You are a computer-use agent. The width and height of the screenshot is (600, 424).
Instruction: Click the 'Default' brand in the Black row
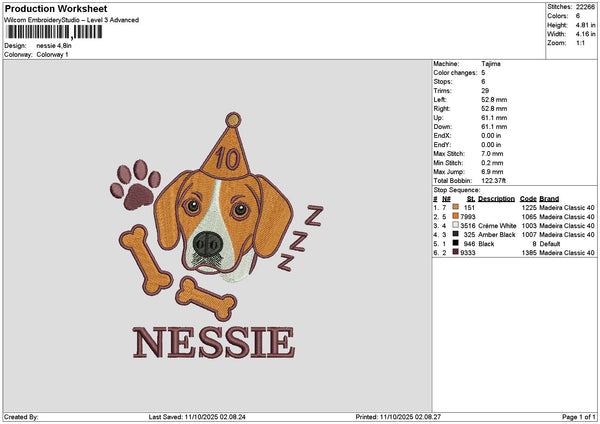[x=550, y=244]
